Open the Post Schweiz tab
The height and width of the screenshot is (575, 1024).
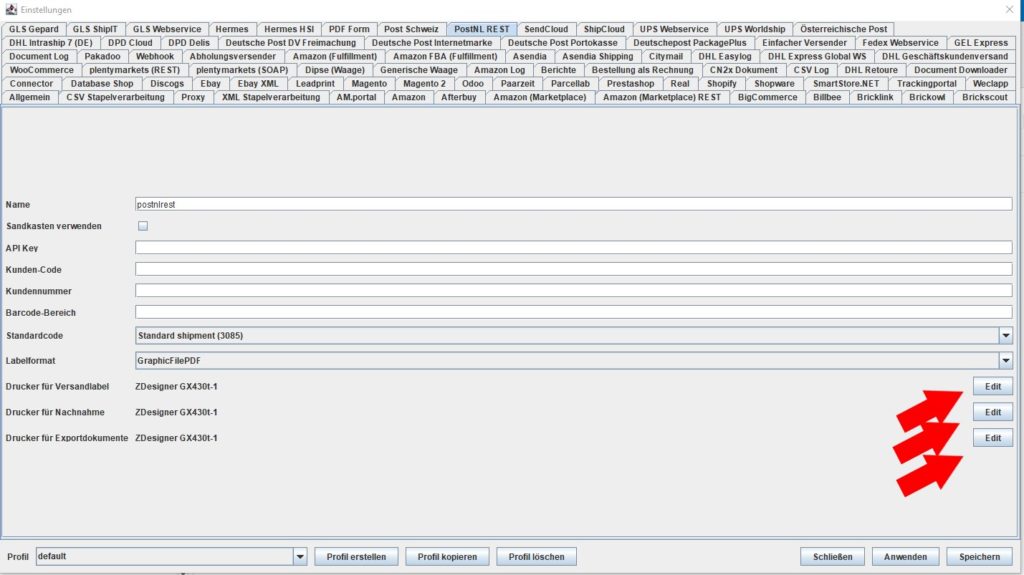coord(411,29)
